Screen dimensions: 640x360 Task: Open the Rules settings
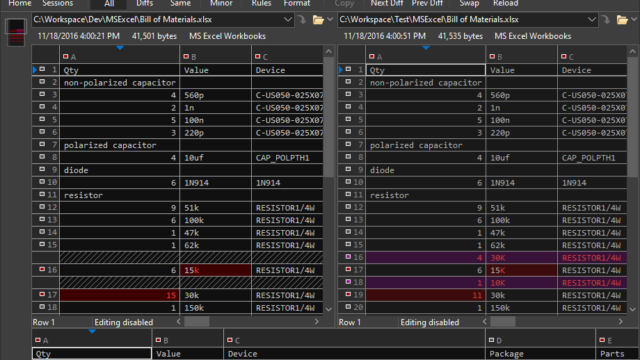click(261, 4)
